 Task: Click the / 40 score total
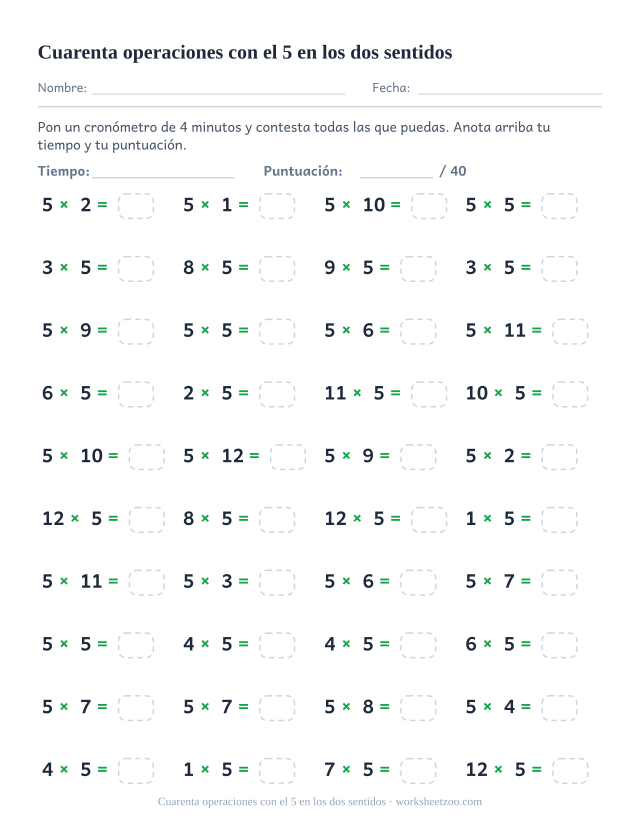coord(453,171)
